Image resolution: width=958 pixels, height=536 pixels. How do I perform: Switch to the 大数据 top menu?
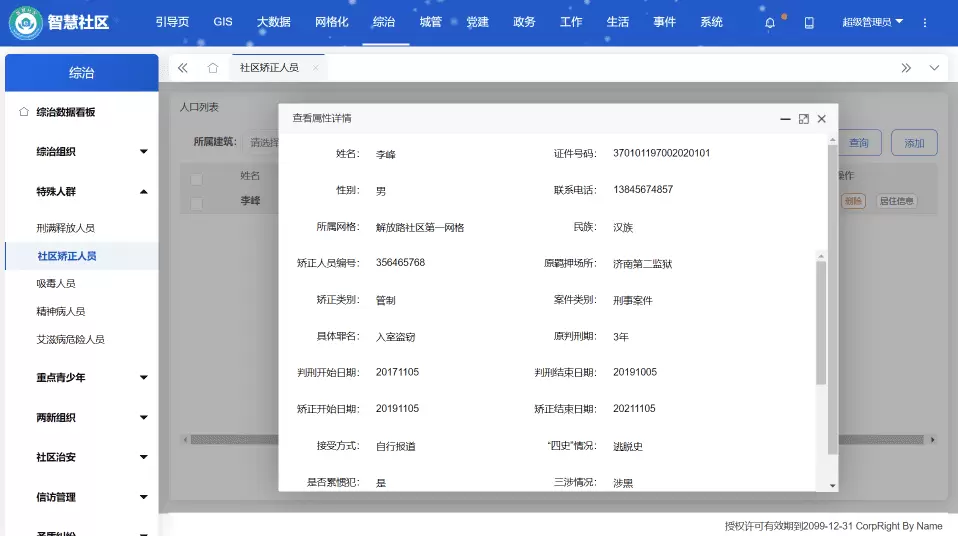pos(274,22)
